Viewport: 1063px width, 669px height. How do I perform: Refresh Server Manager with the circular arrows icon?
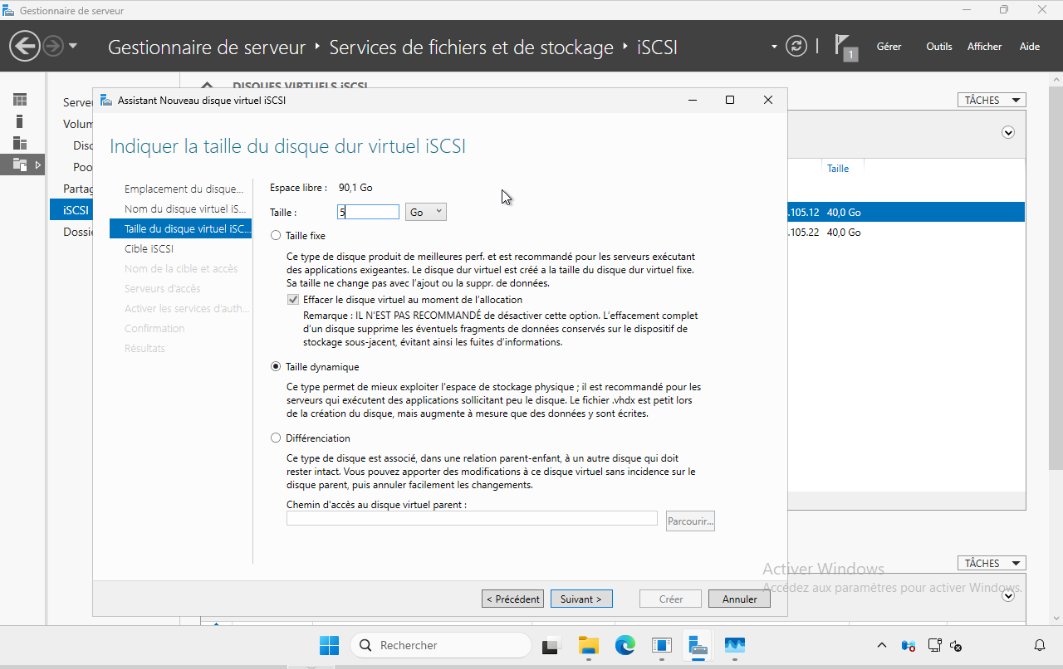796,46
